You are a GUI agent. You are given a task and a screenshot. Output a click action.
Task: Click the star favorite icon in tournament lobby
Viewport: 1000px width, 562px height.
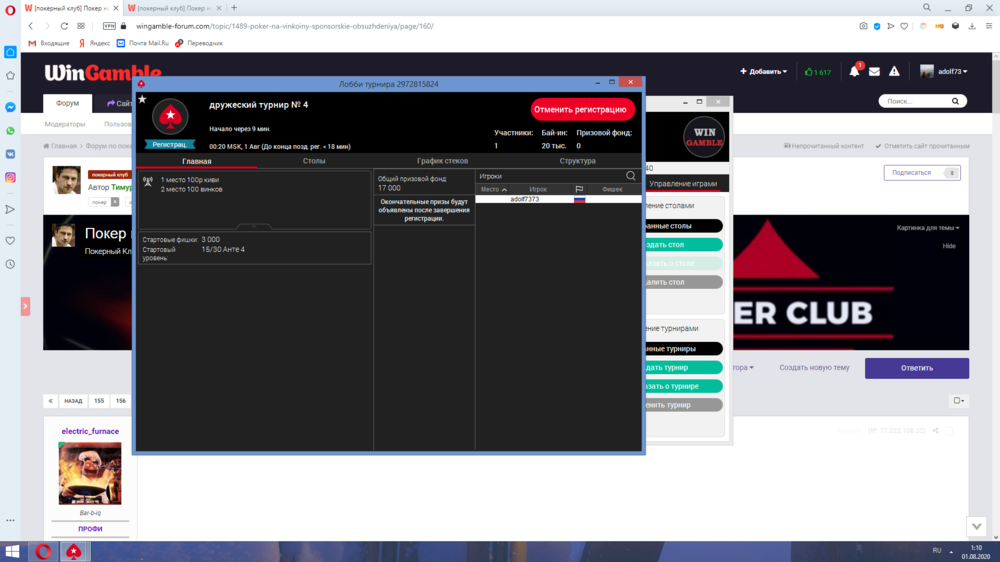point(142,100)
